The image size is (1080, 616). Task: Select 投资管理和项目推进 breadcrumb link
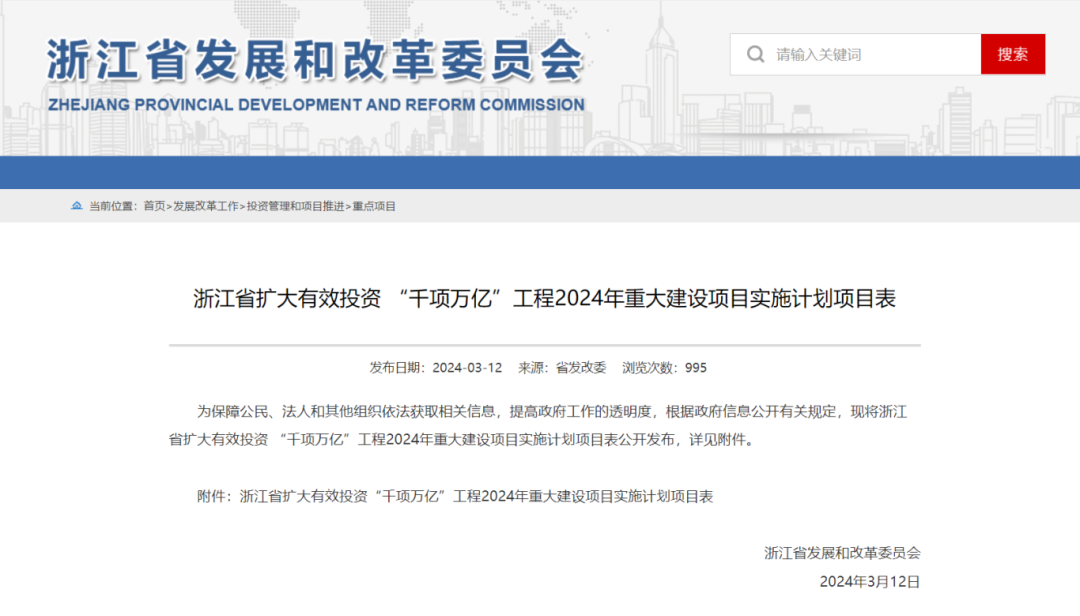point(295,206)
